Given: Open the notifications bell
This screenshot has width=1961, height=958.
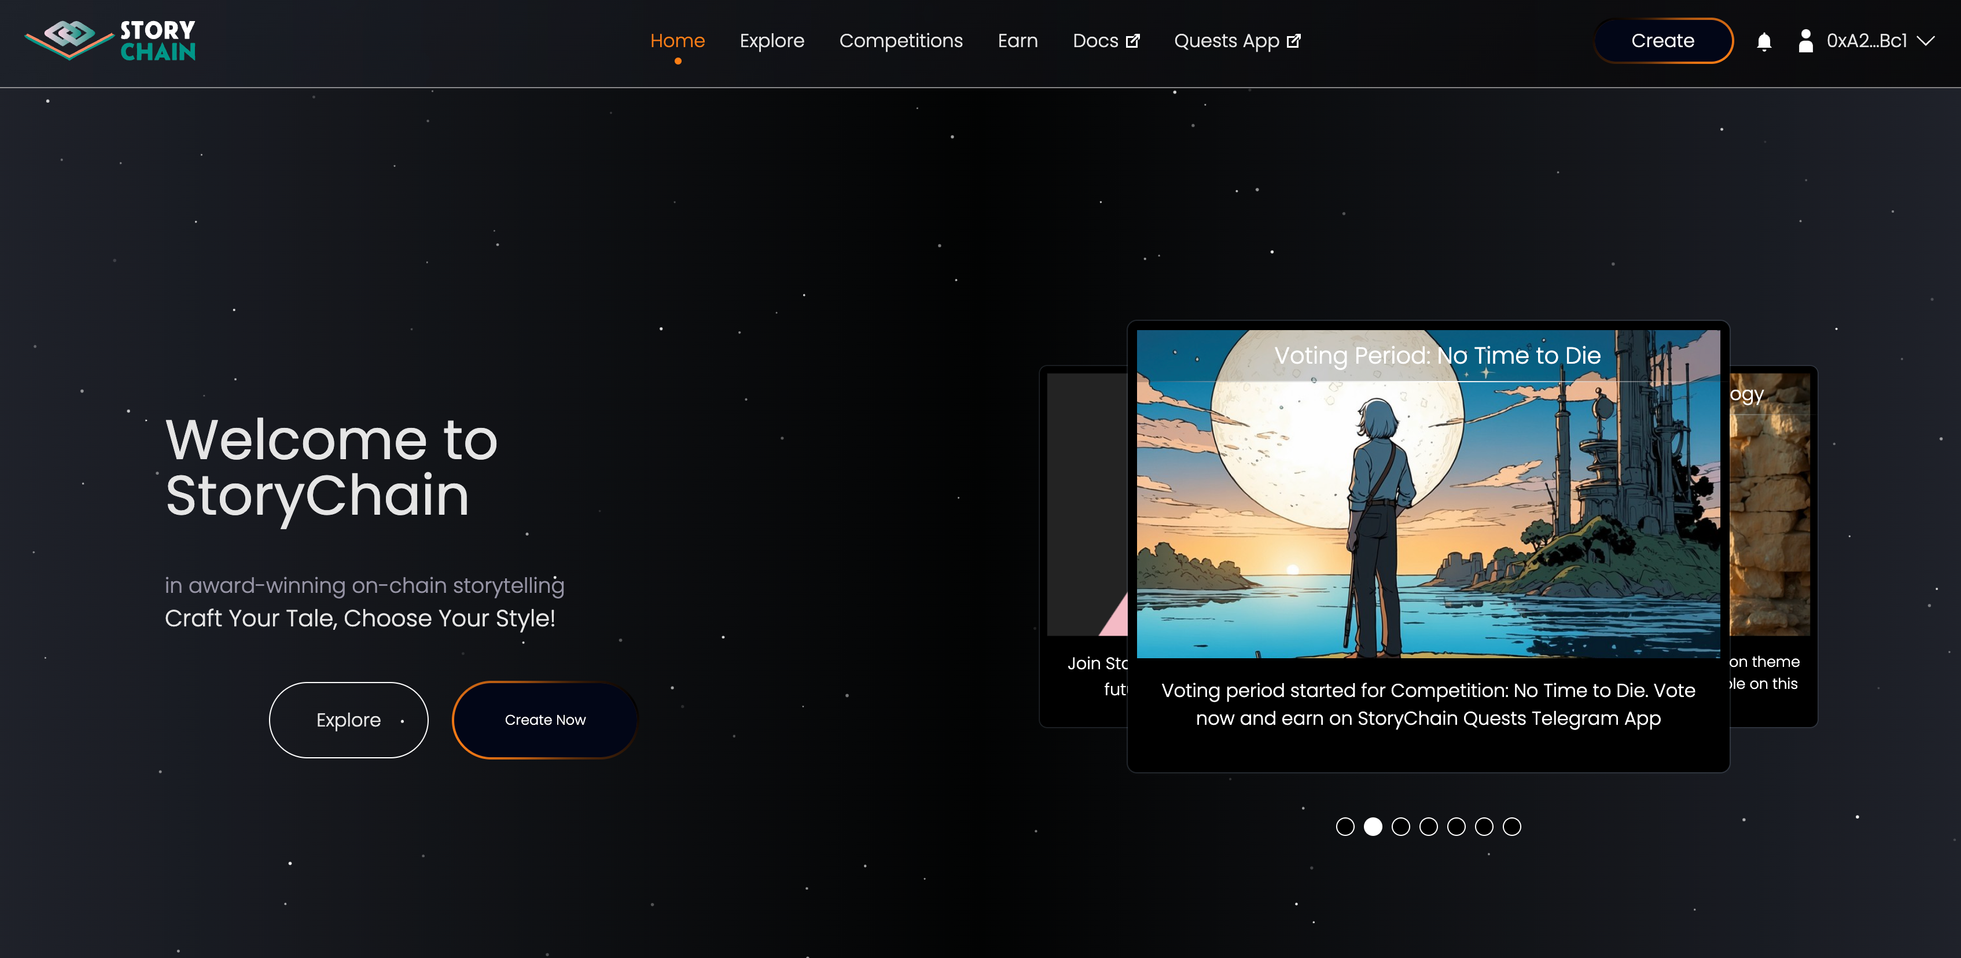Looking at the screenshot, I should click(1764, 41).
